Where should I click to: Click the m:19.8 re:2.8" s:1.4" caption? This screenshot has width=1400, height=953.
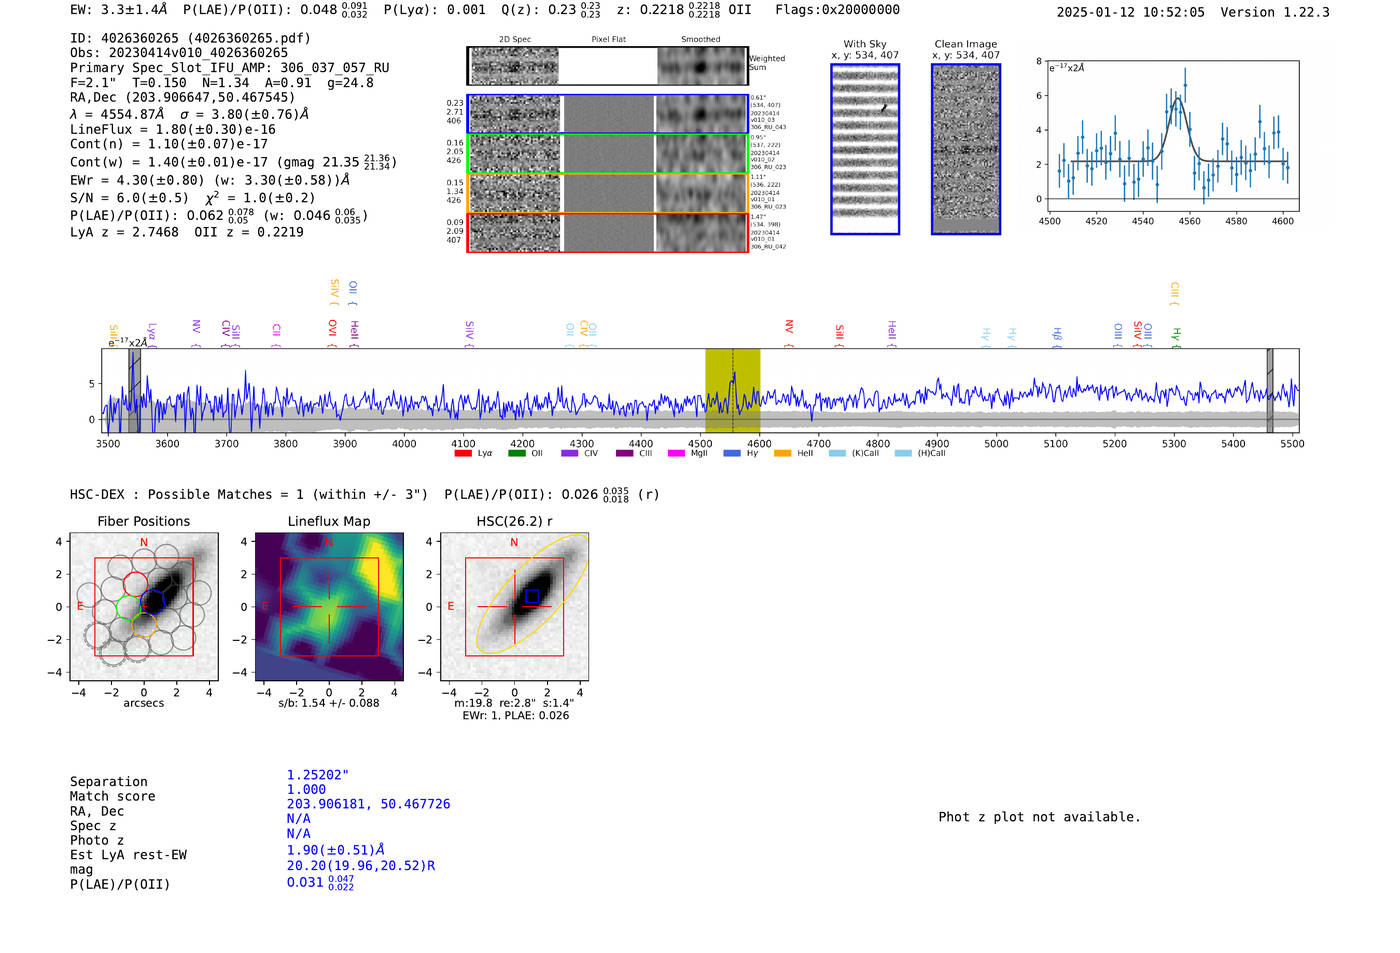514,703
